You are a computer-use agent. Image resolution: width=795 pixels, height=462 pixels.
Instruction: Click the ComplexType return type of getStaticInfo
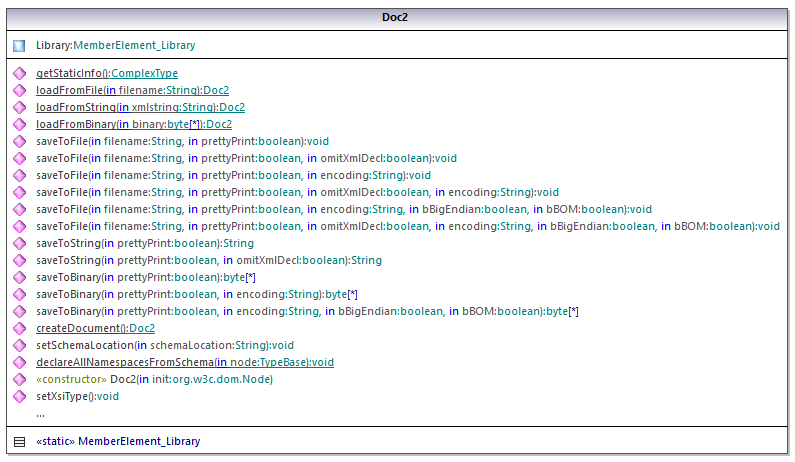144,73
